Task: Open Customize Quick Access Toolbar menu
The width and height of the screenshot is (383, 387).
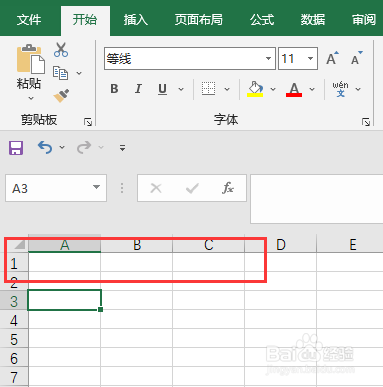Action: click(122, 148)
